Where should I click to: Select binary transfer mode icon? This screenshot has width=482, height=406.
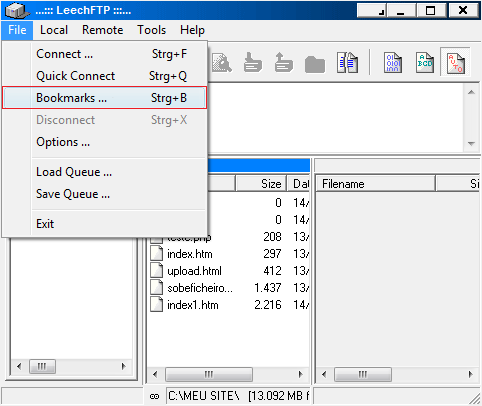click(393, 62)
